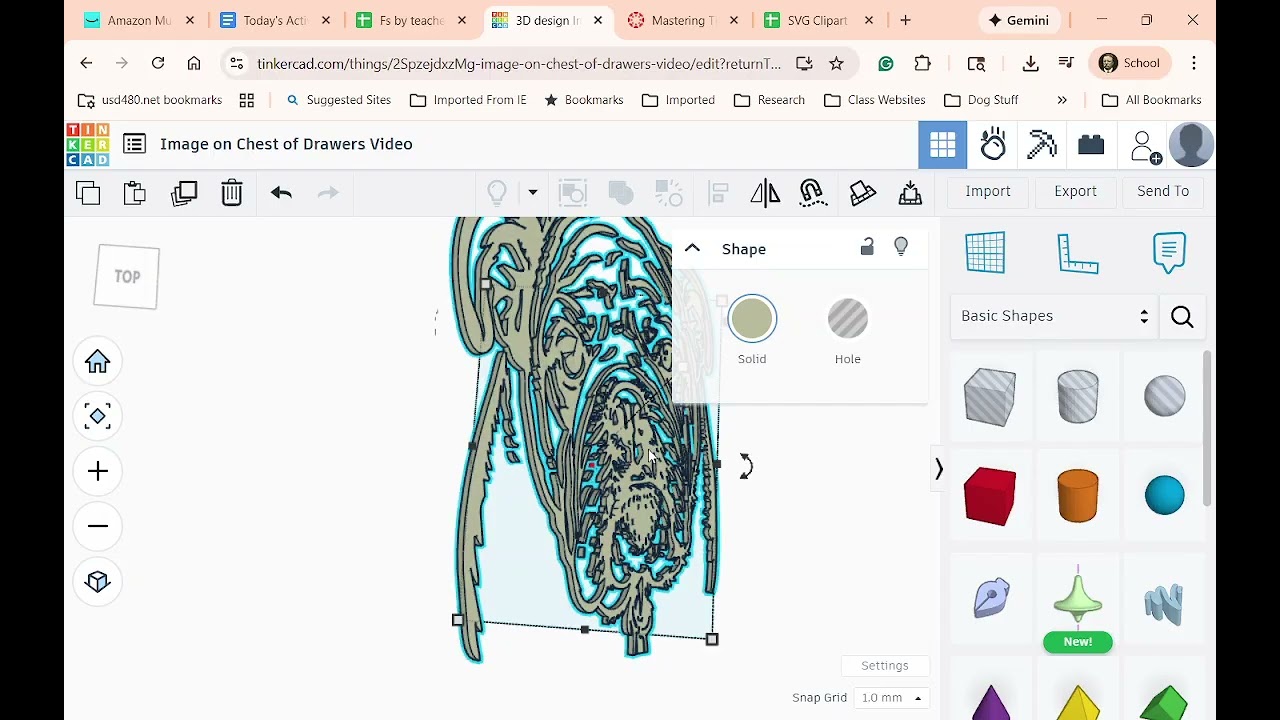This screenshot has height=720, width=1280.
Task: Open the Sim Lab toolbar icon
Action: point(862,193)
